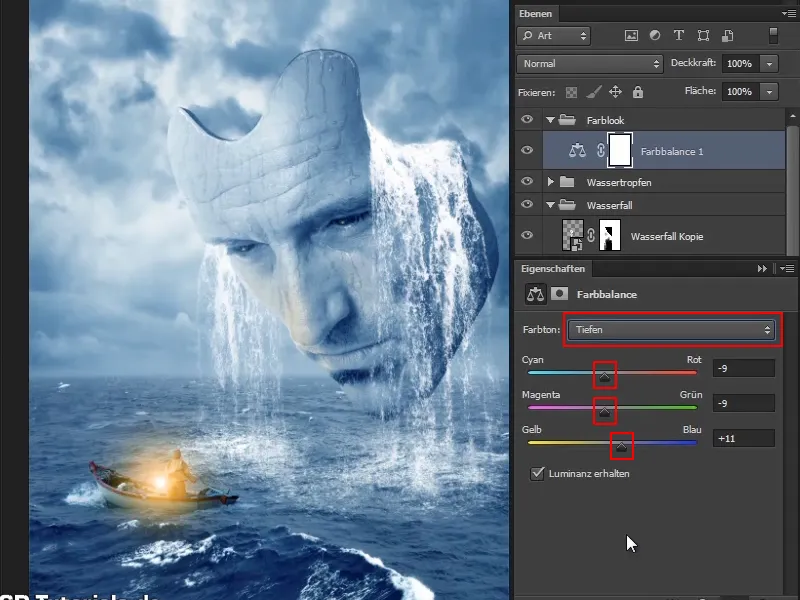Hide the Wasserfall Kopie layer
The image size is (800, 600).
pos(527,235)
